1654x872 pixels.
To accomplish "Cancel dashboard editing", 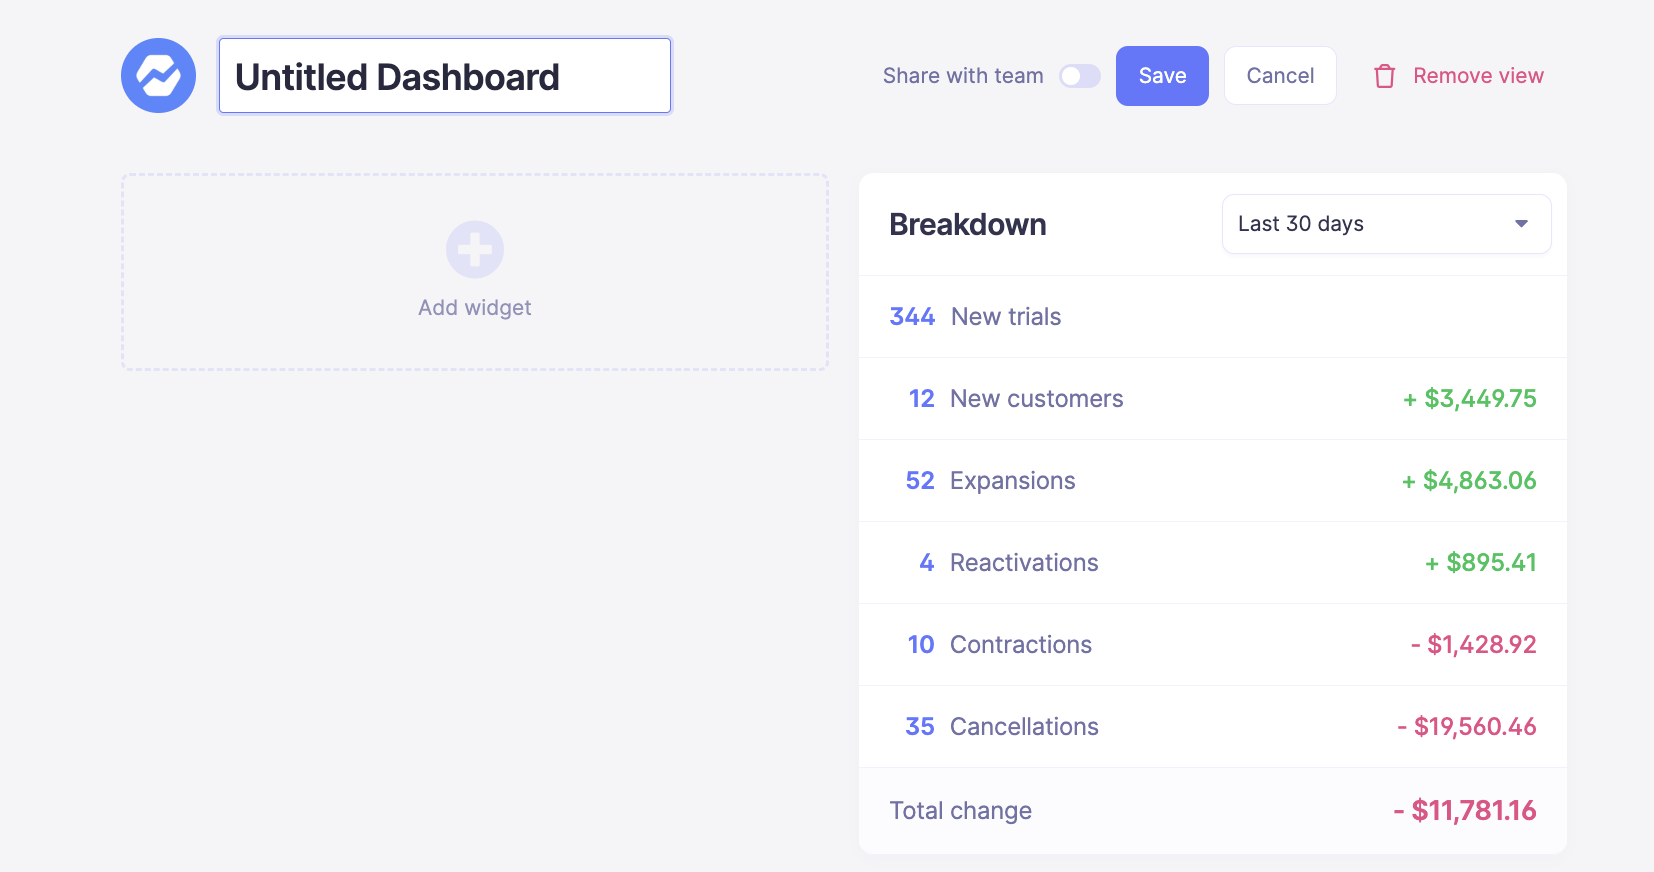I will click(x=1280, y=76).
